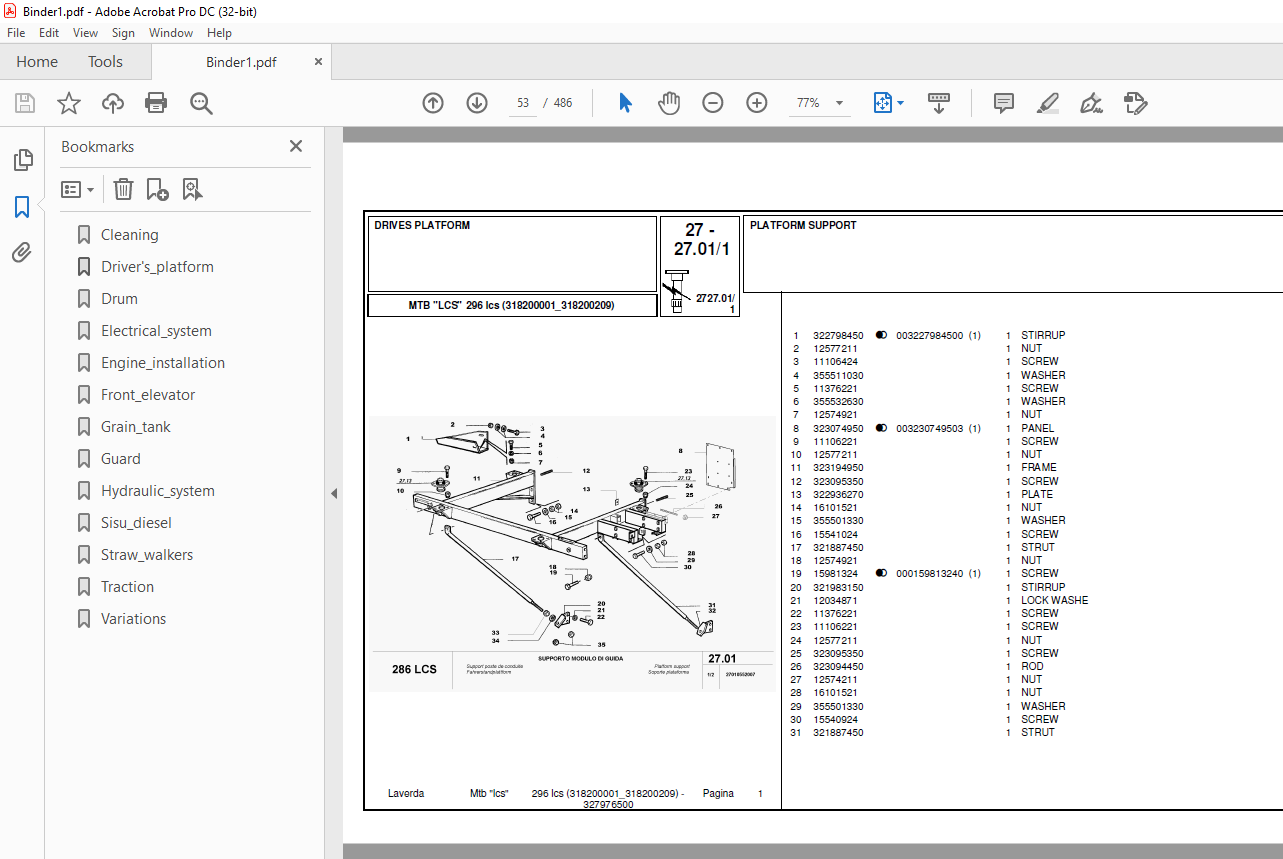Close the Bookmarks panel
Screen dimensions: 1283x859
[296, 146]
